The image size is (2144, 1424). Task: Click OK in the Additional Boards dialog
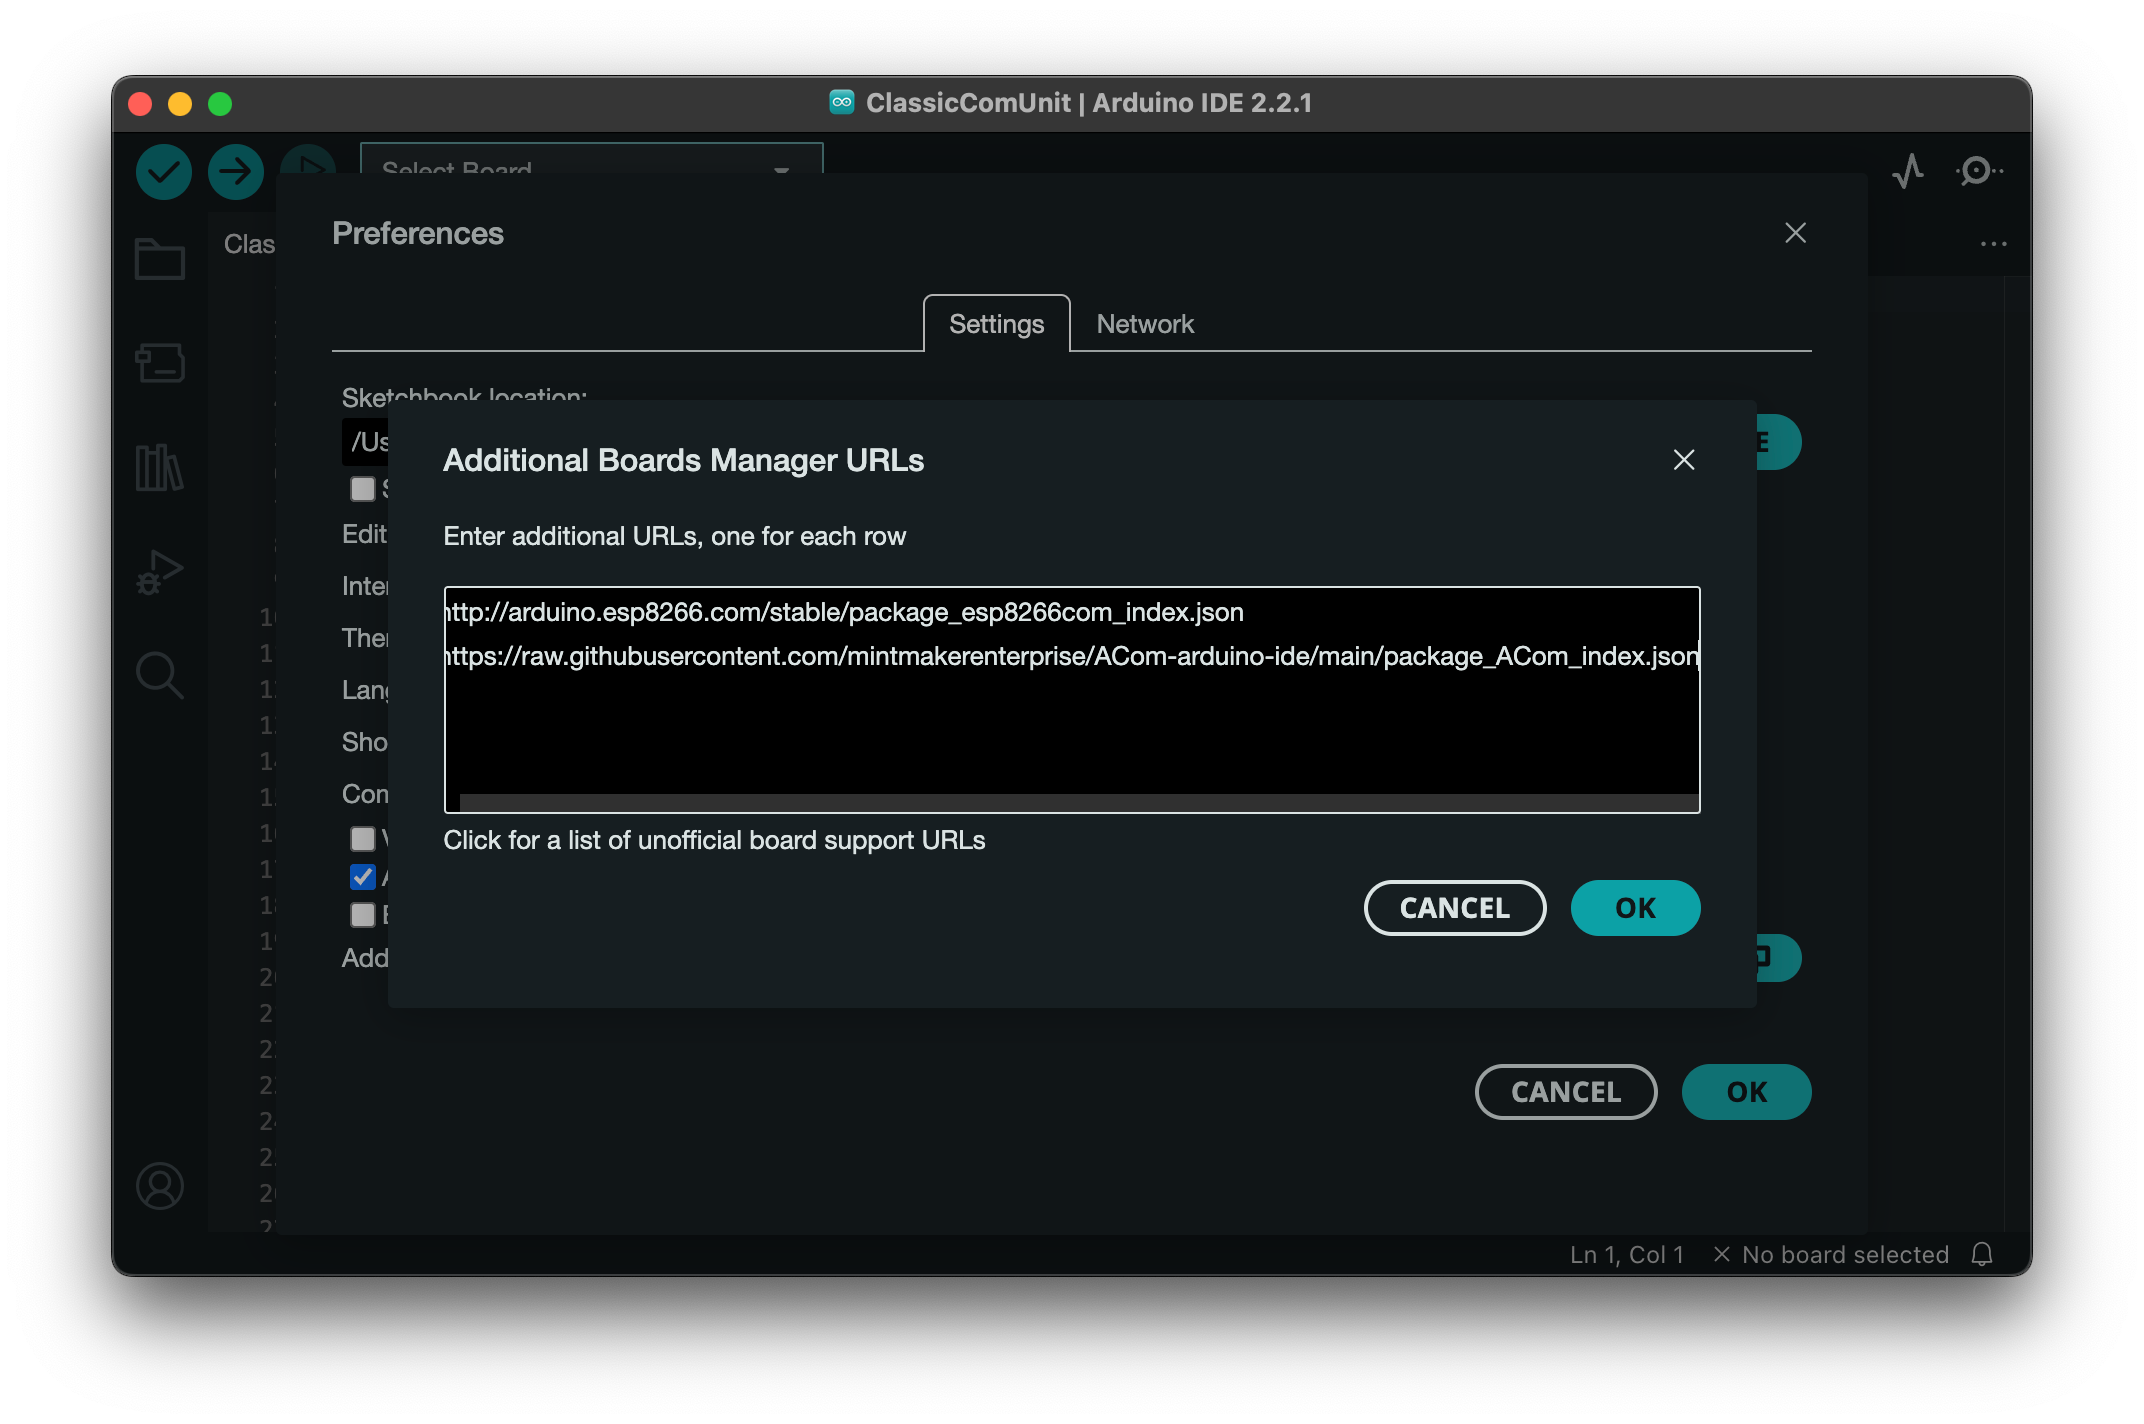tap(1634, 906)
